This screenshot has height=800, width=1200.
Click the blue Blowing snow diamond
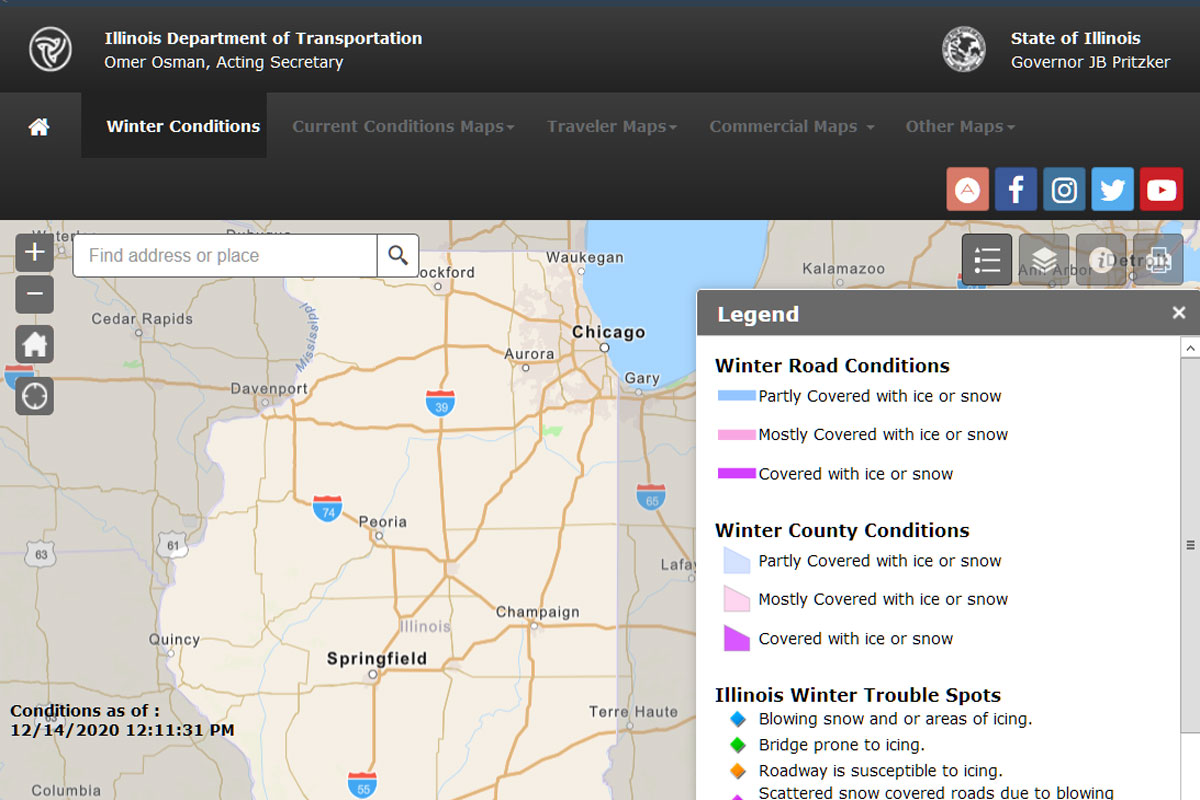(x=738, y=719)
